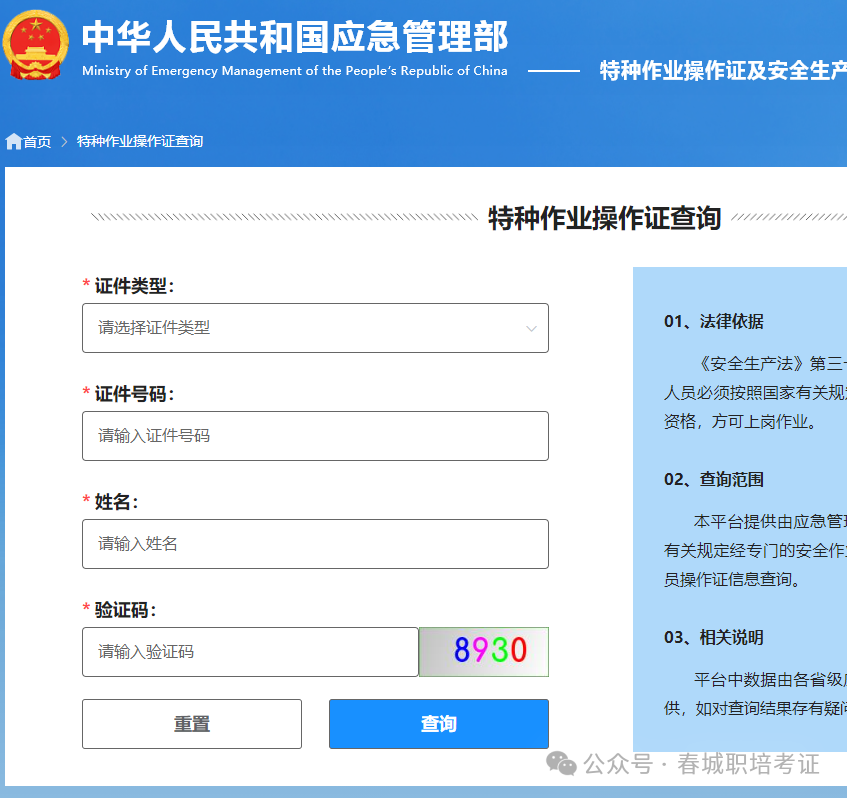Click the 查询 button
Screen dimensions: 847x798
(x=439, y=724)
